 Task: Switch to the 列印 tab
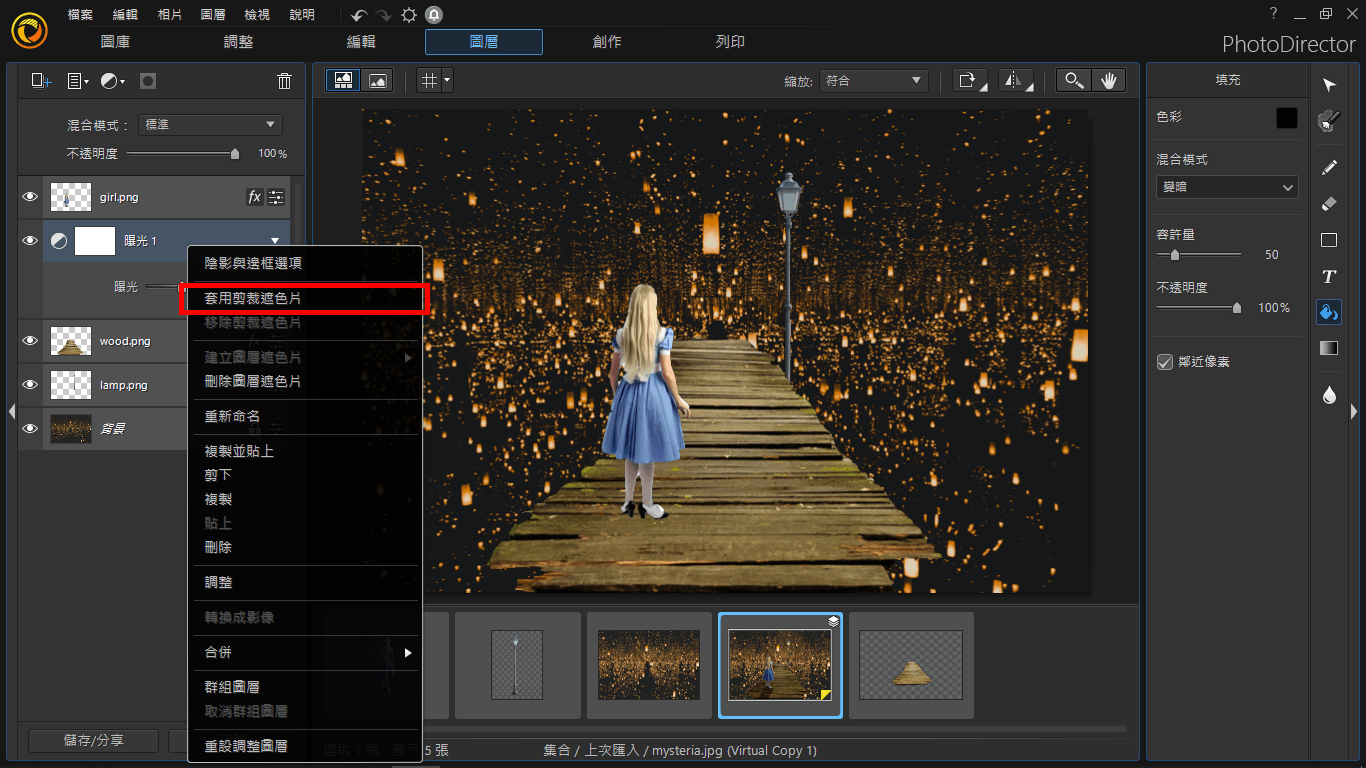tap(730, 42)
